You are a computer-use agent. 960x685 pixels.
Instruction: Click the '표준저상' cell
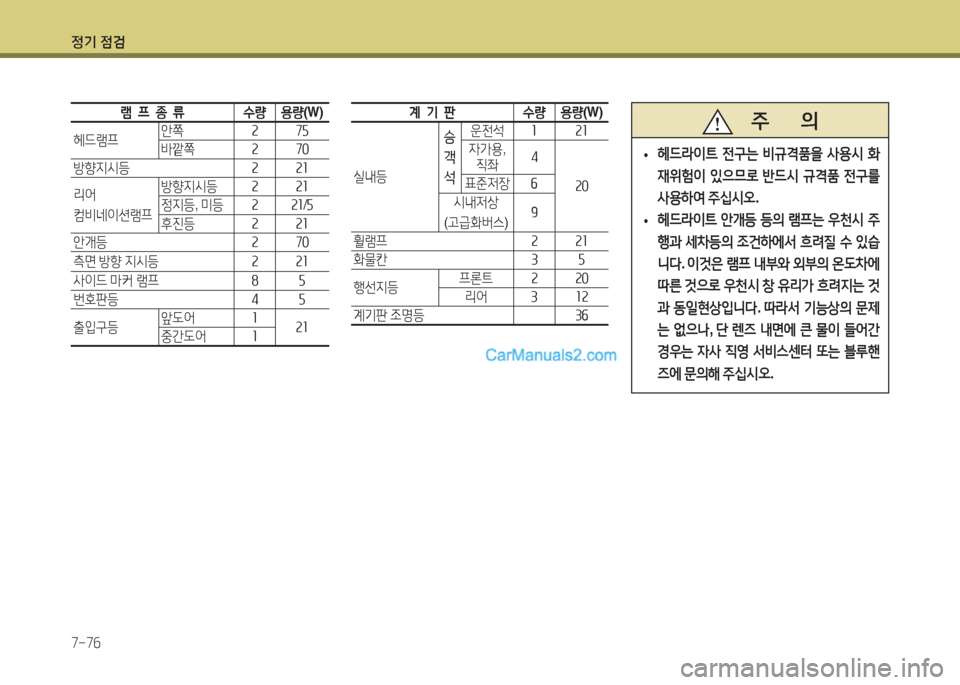(487, 184)
